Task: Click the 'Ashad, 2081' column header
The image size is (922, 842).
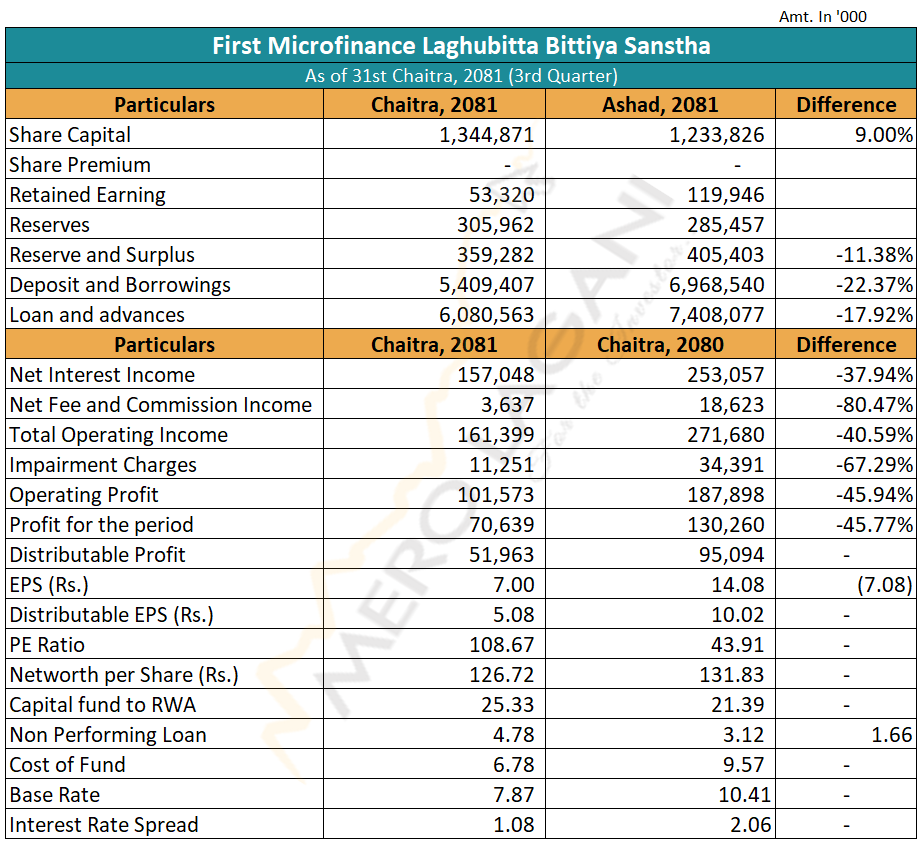Action: coord(660,105)
